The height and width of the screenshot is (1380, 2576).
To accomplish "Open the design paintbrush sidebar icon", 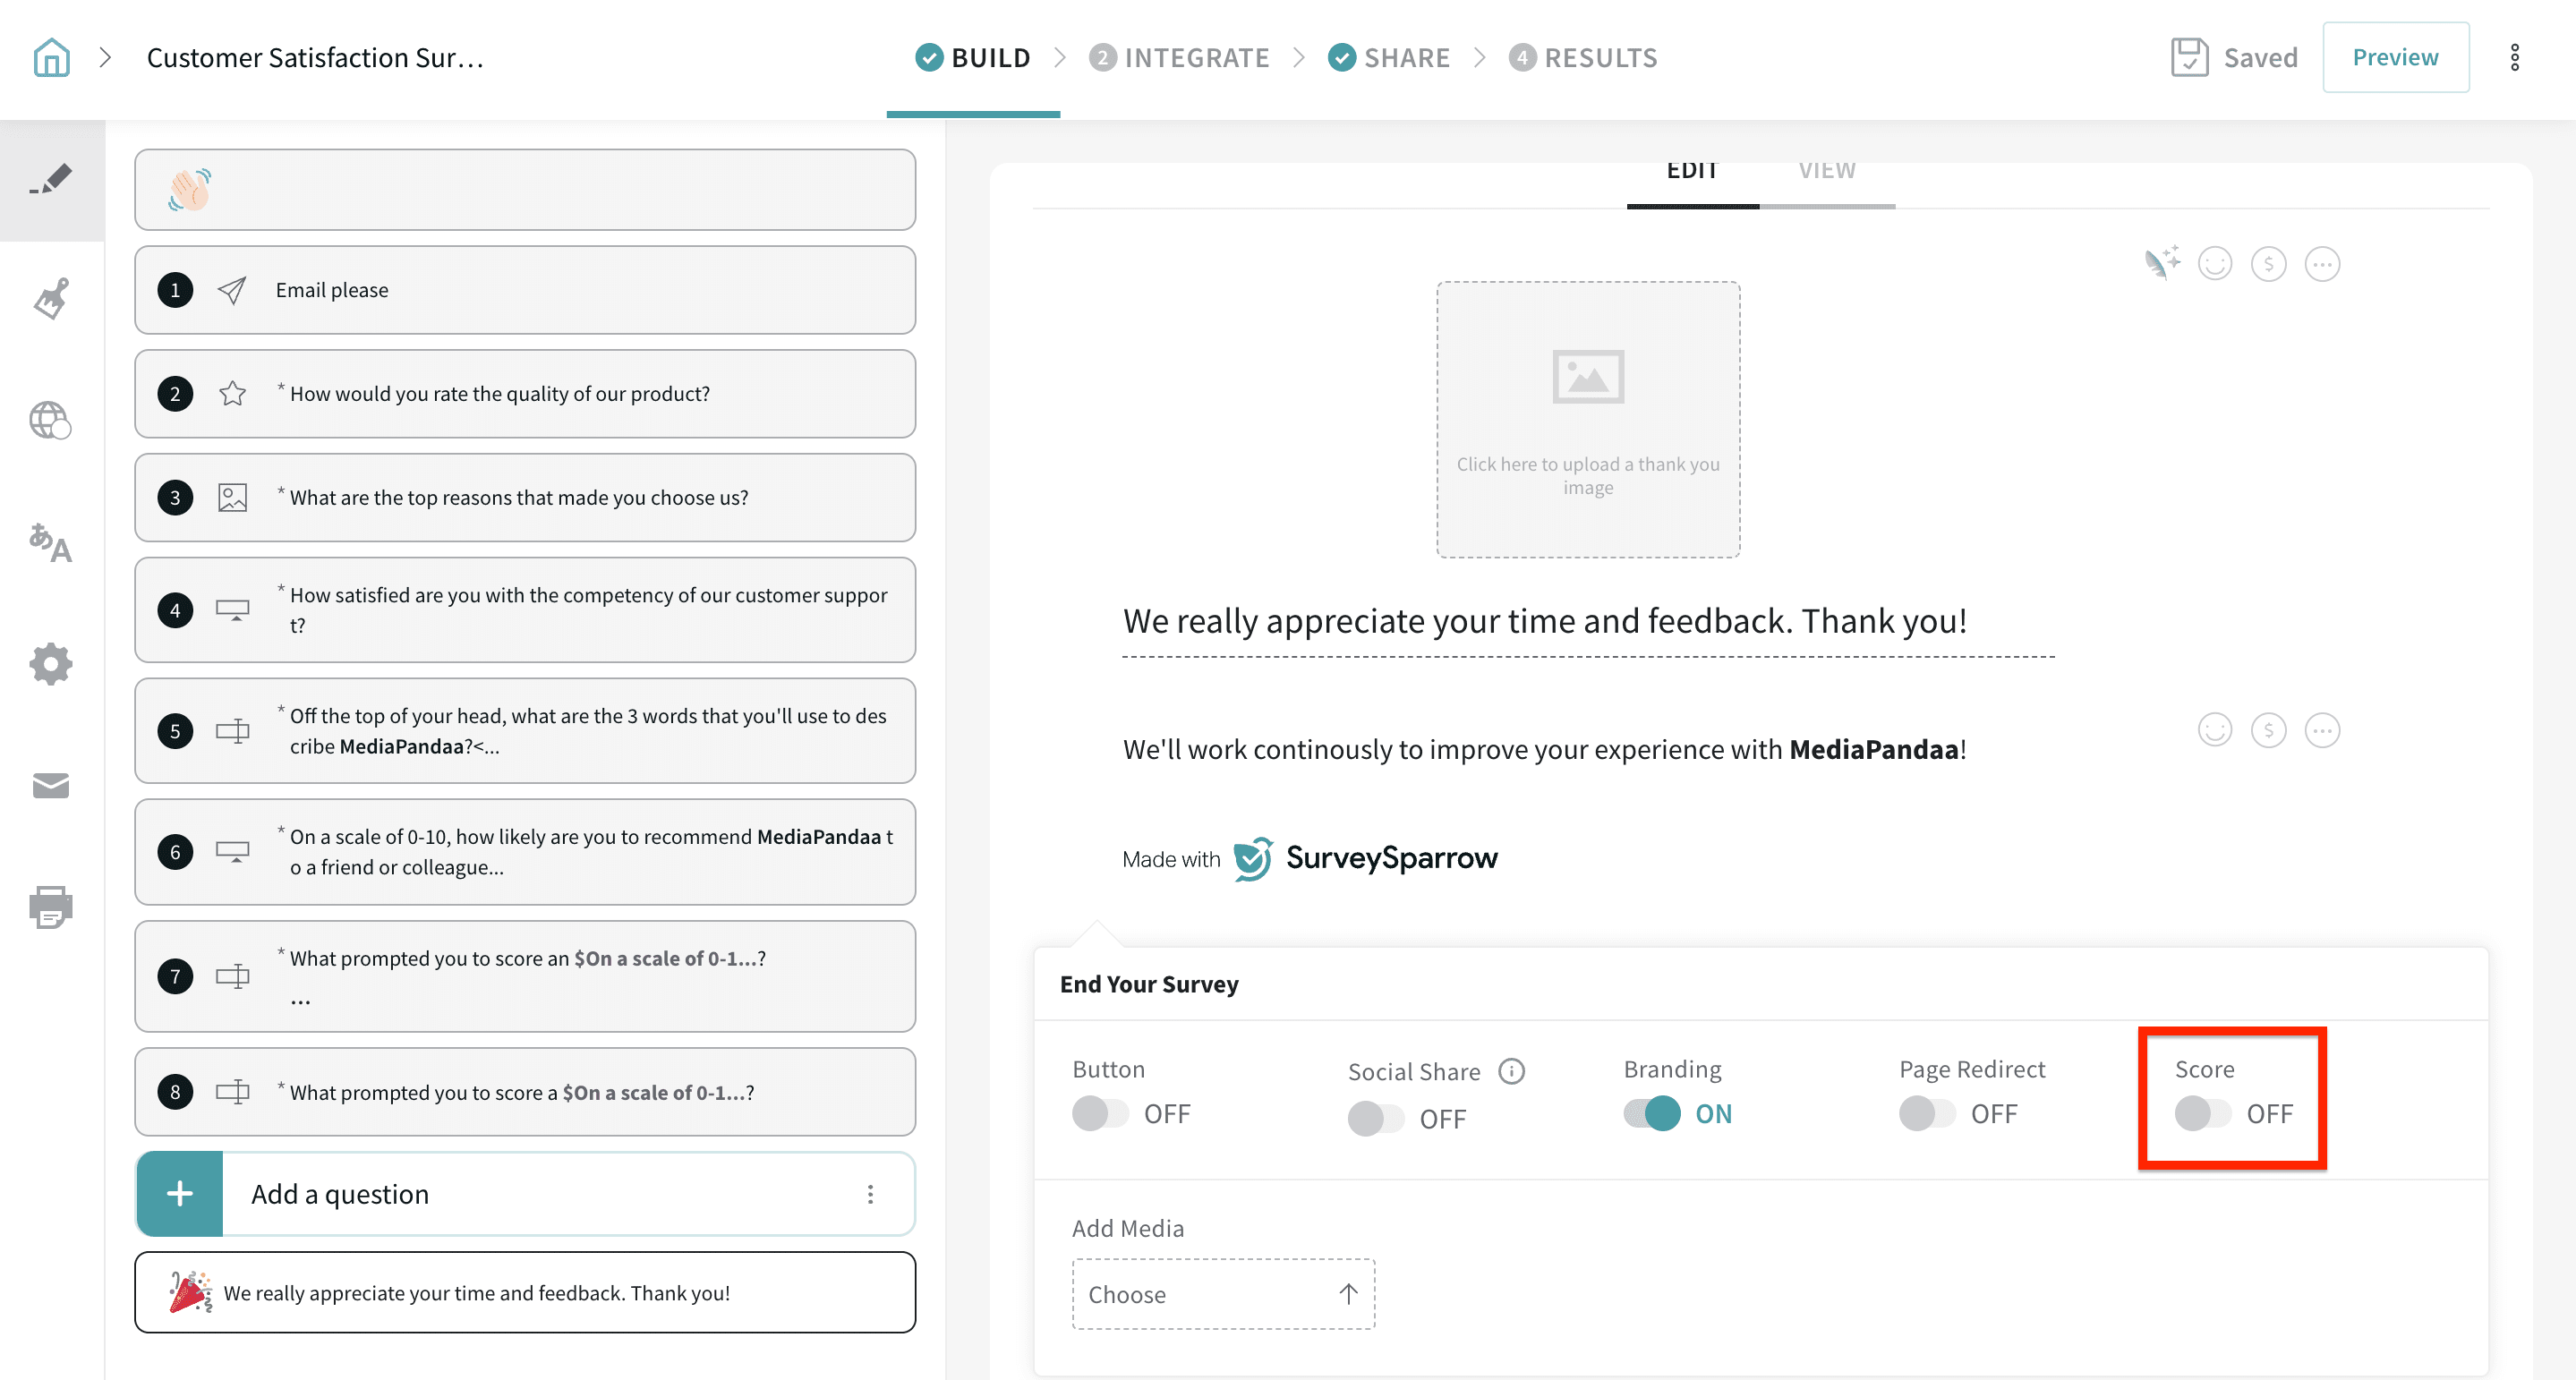I will click(x=51, y=298).
